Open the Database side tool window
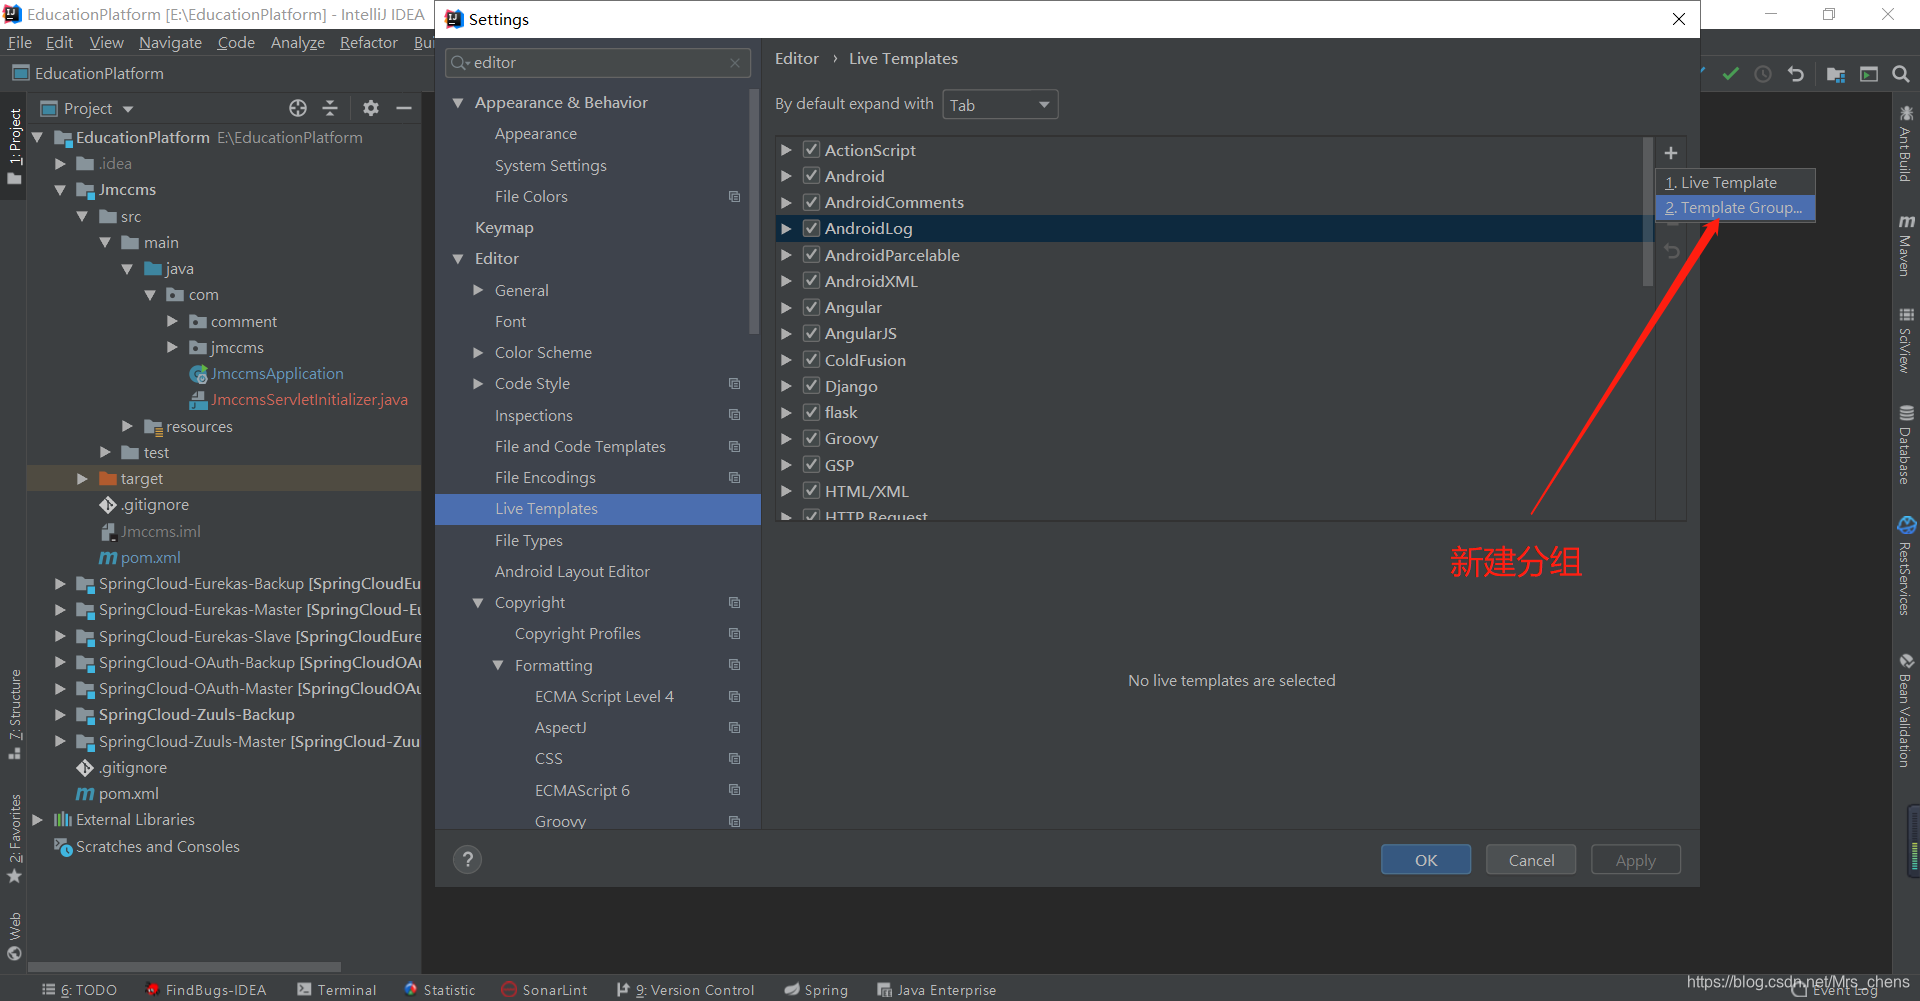Viewport: 1920px width, 1001px height. click(x=1906, y=445)
